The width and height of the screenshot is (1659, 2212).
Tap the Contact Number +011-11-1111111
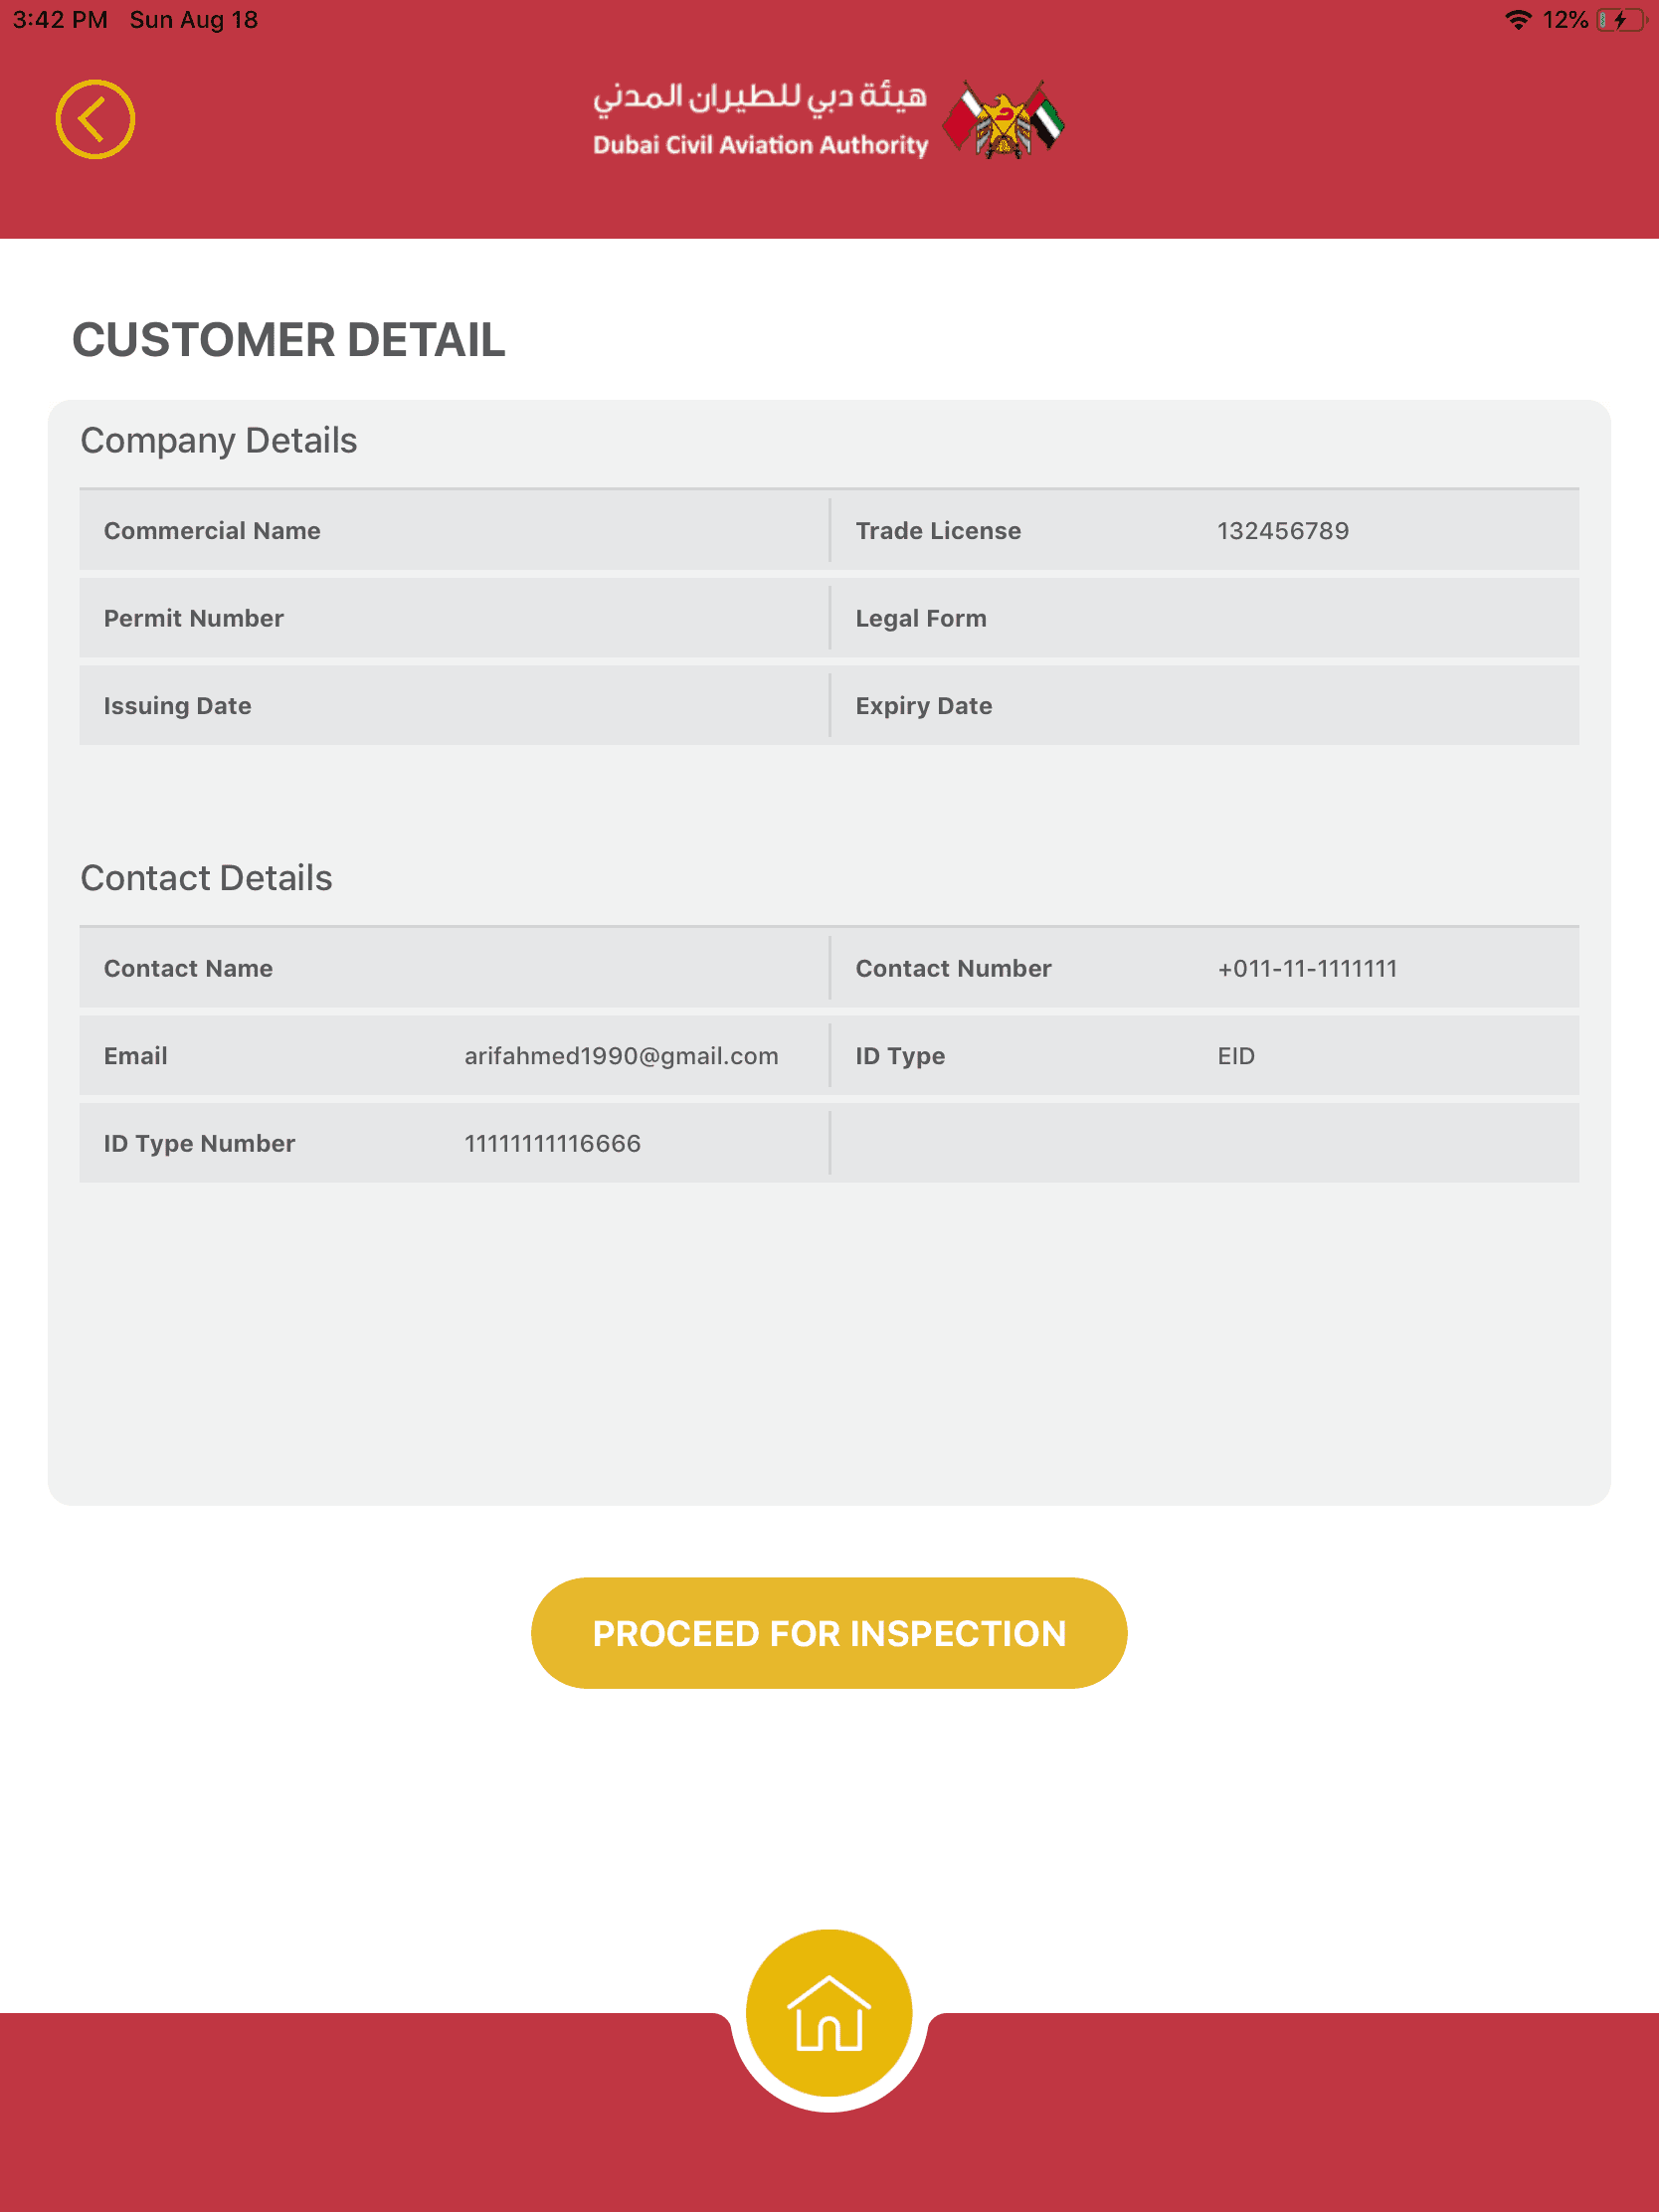(1307, 968)
